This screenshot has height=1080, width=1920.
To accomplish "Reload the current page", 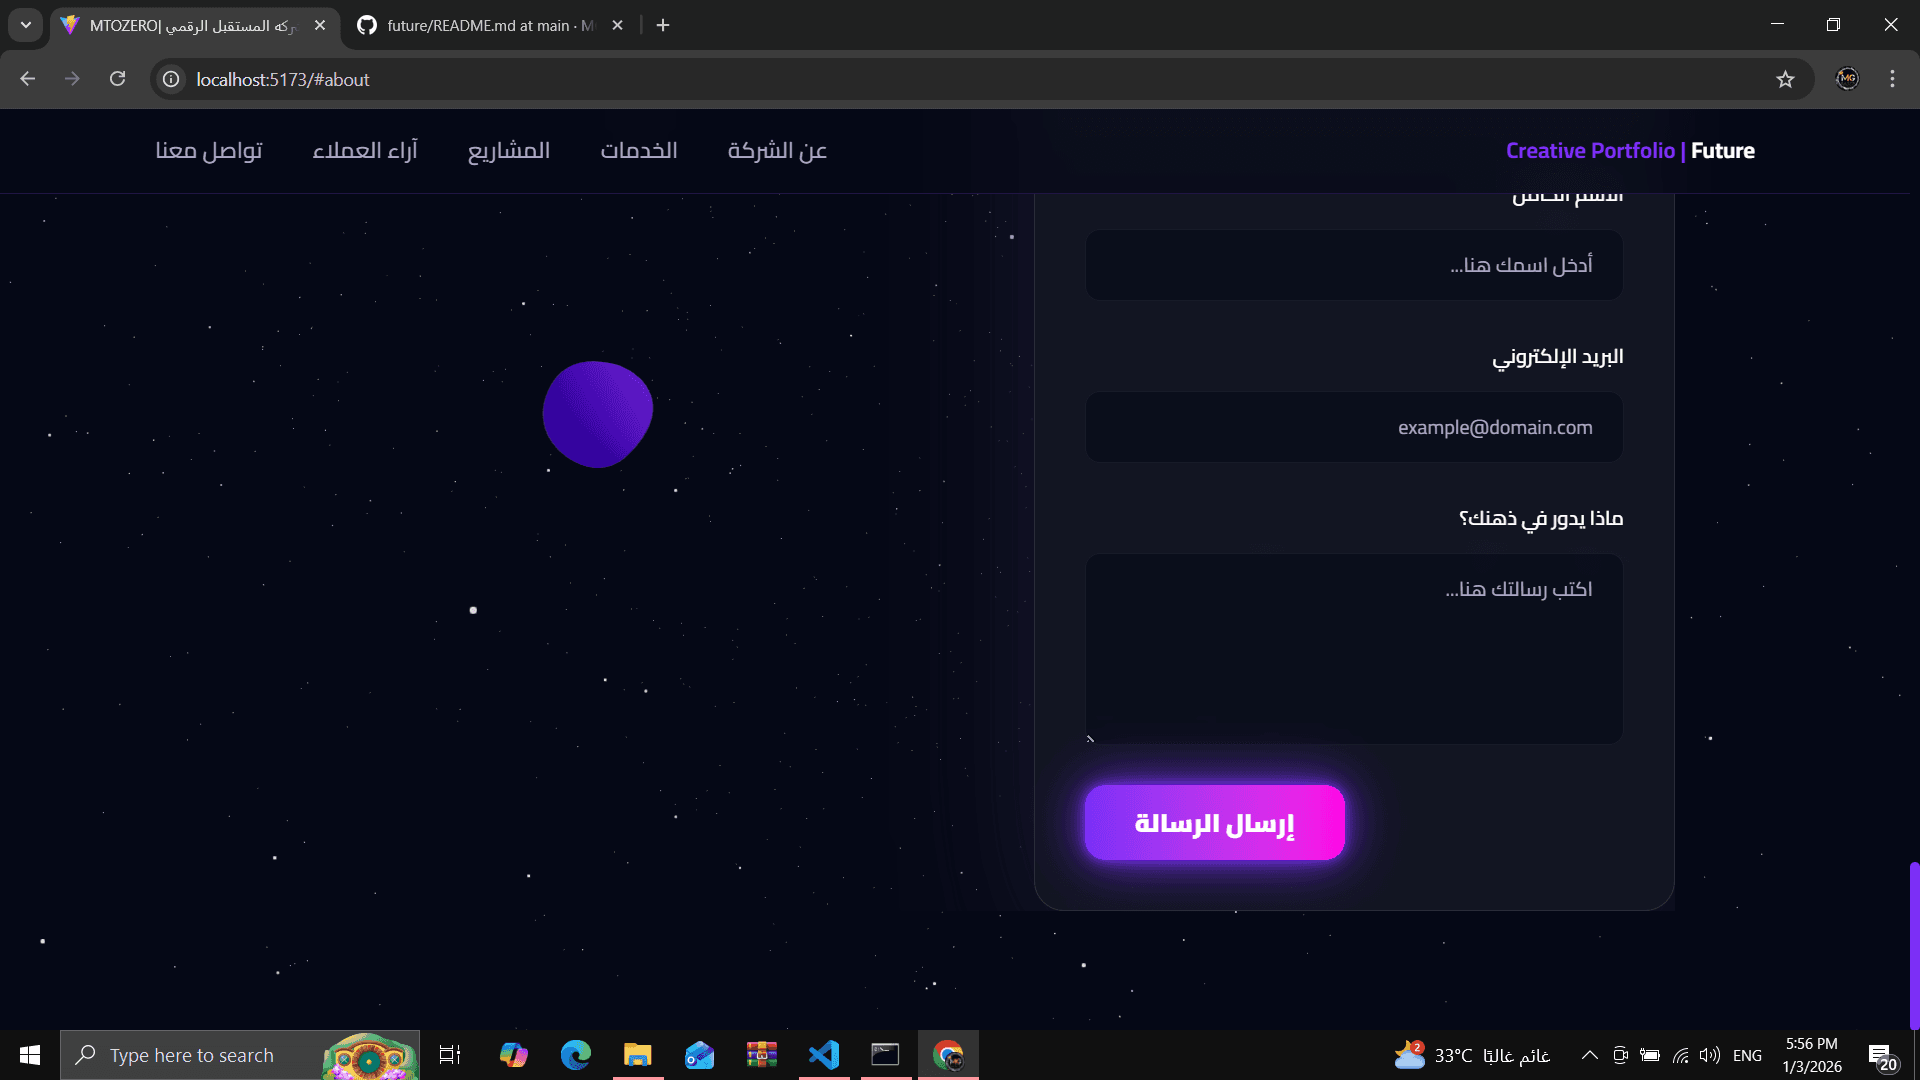I will (117, 79).
